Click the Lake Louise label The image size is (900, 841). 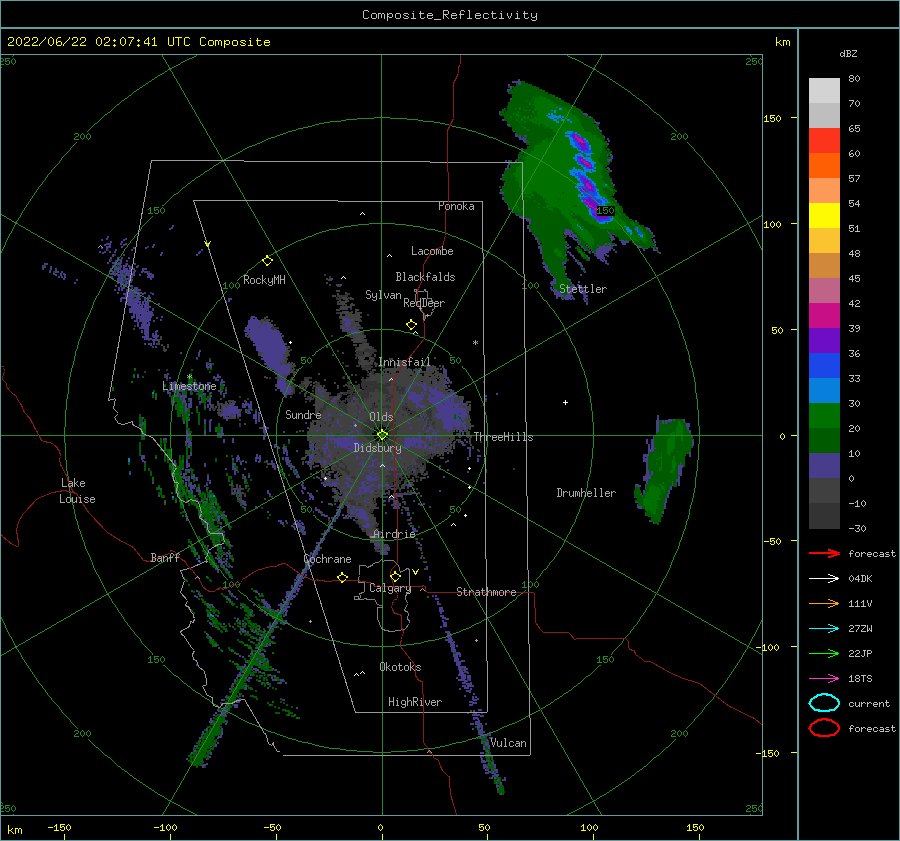(x=77, y=491)
